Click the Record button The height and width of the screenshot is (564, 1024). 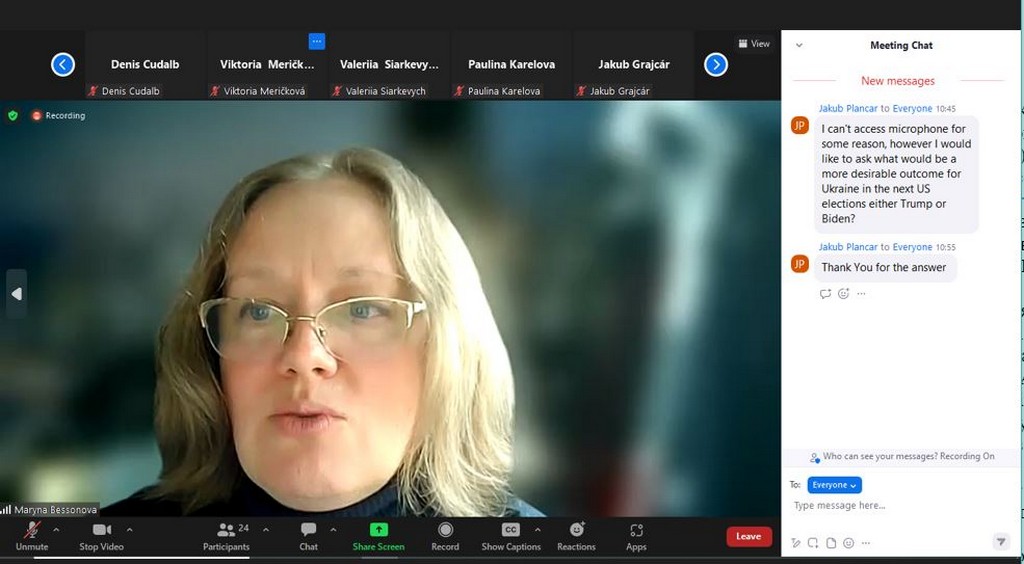click(x=445, y=535)
